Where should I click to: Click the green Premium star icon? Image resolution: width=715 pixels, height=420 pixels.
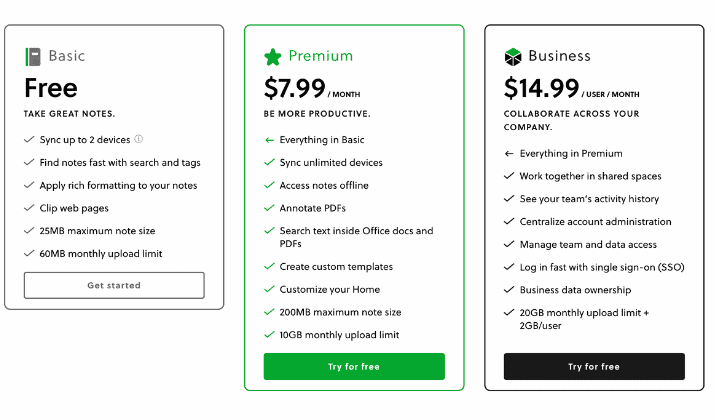(x=273, y=57)
